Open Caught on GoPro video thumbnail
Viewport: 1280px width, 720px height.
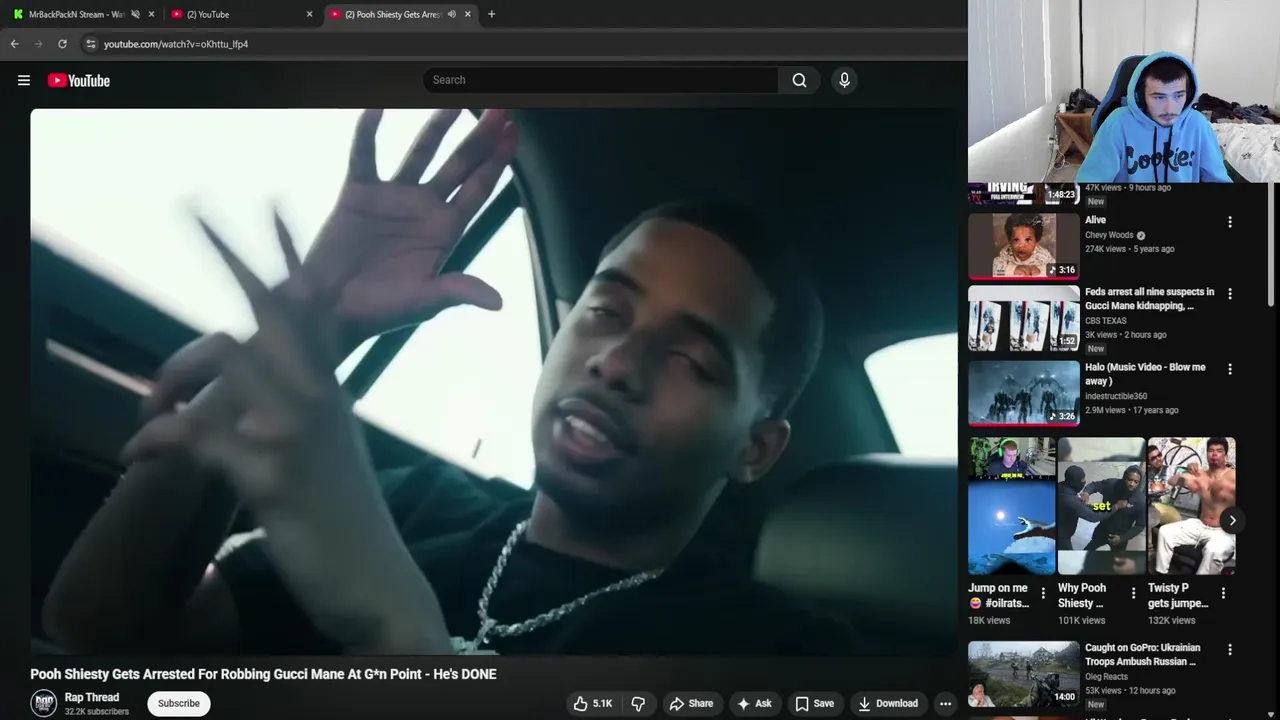point(1024,674)
